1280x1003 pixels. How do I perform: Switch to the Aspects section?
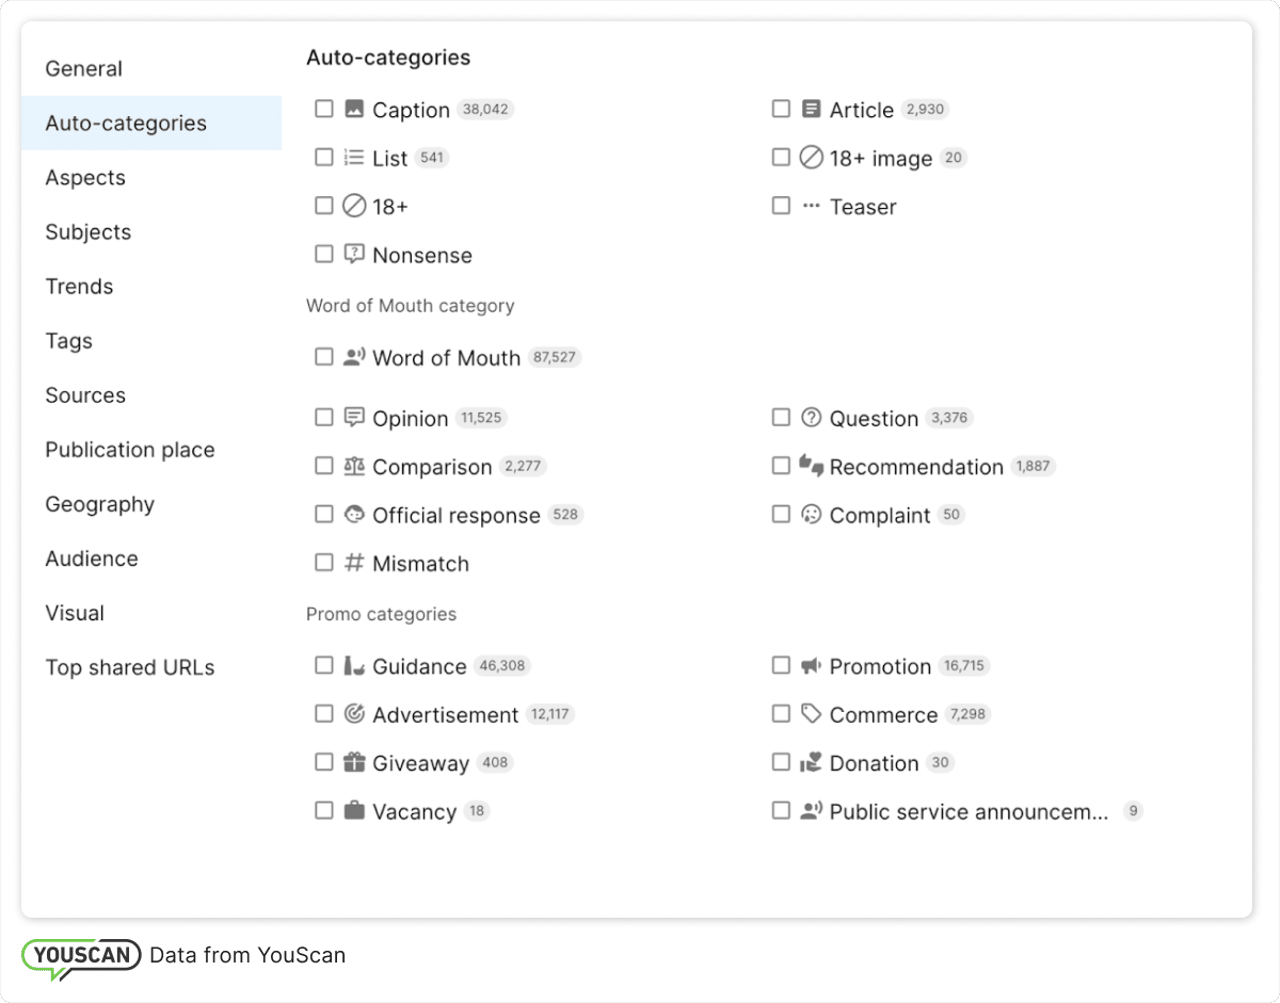[x=85, y=177]
